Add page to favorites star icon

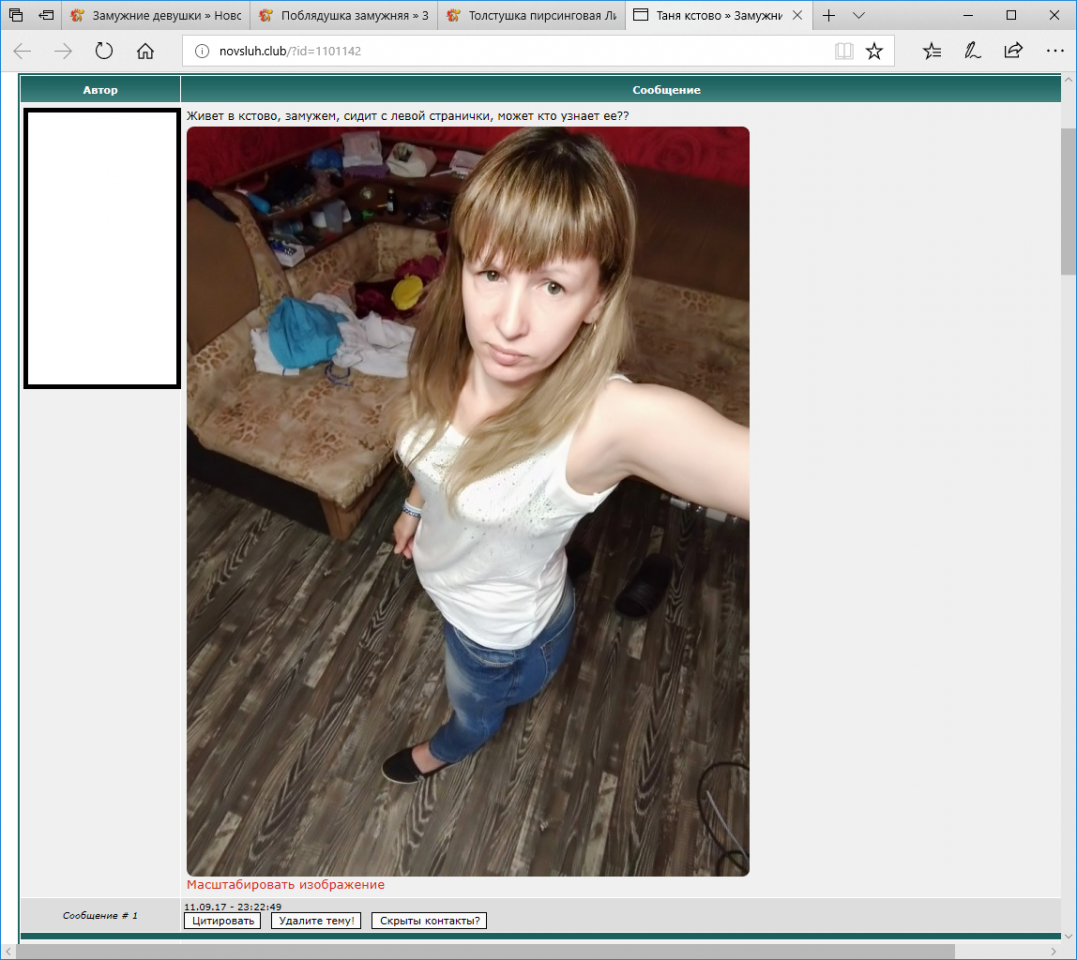click(x=874, y=51)
